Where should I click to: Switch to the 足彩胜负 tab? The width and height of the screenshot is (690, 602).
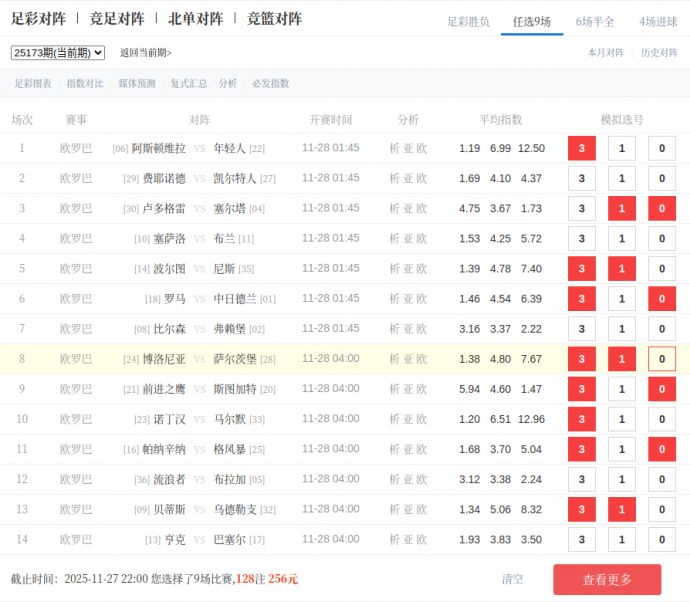tap(468, 21)
